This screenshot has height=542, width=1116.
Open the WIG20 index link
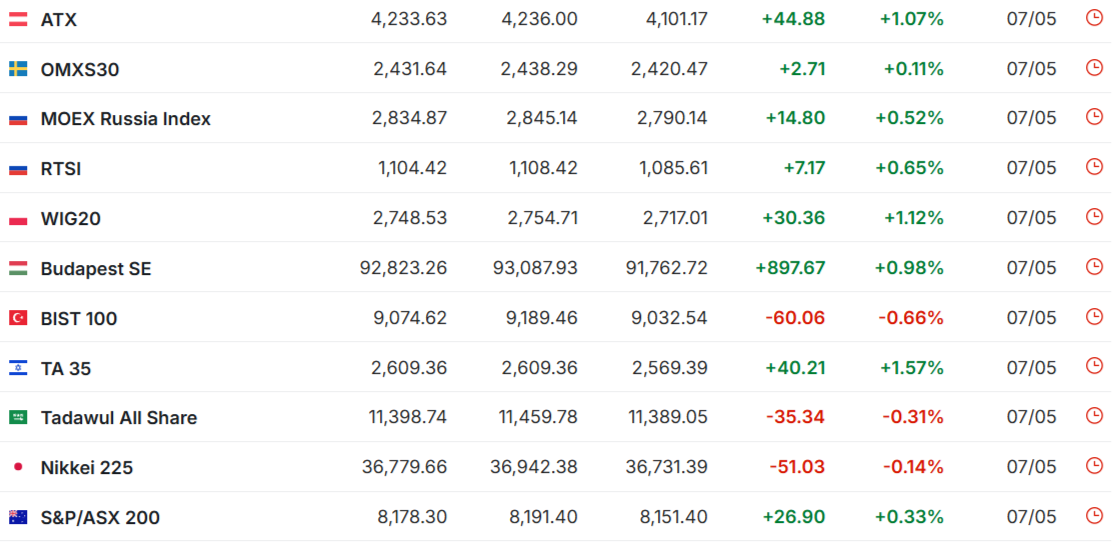pos(70,218)
